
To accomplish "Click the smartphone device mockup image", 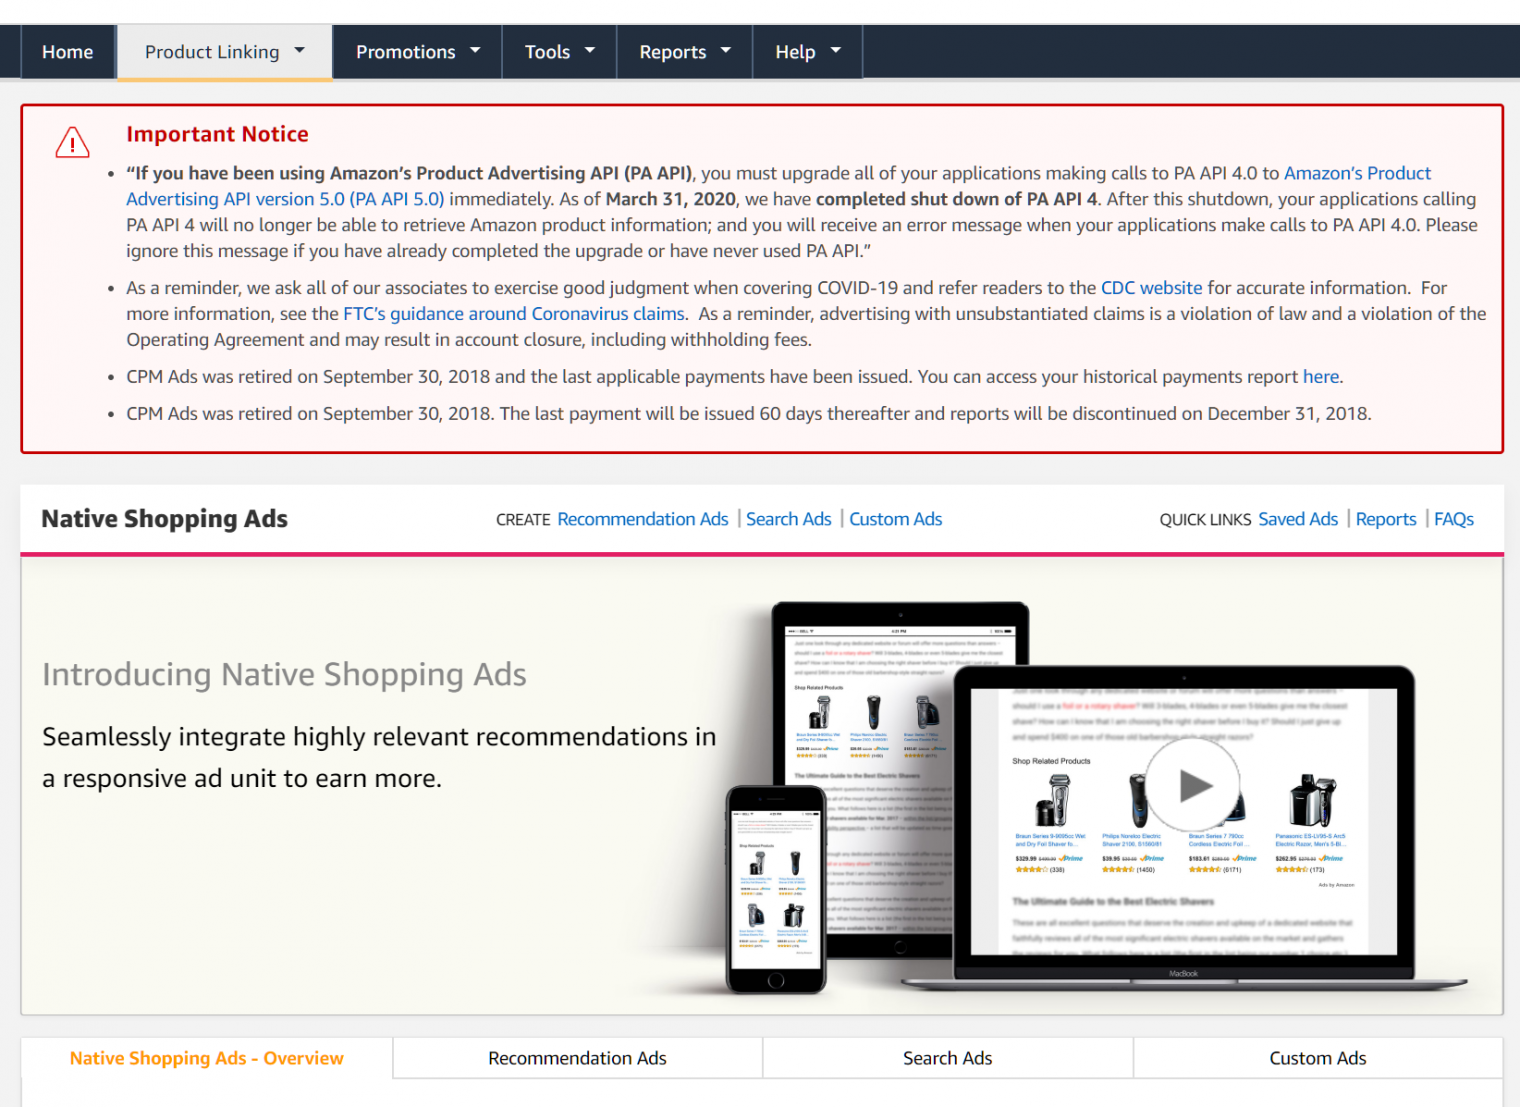I will point(776,890).
